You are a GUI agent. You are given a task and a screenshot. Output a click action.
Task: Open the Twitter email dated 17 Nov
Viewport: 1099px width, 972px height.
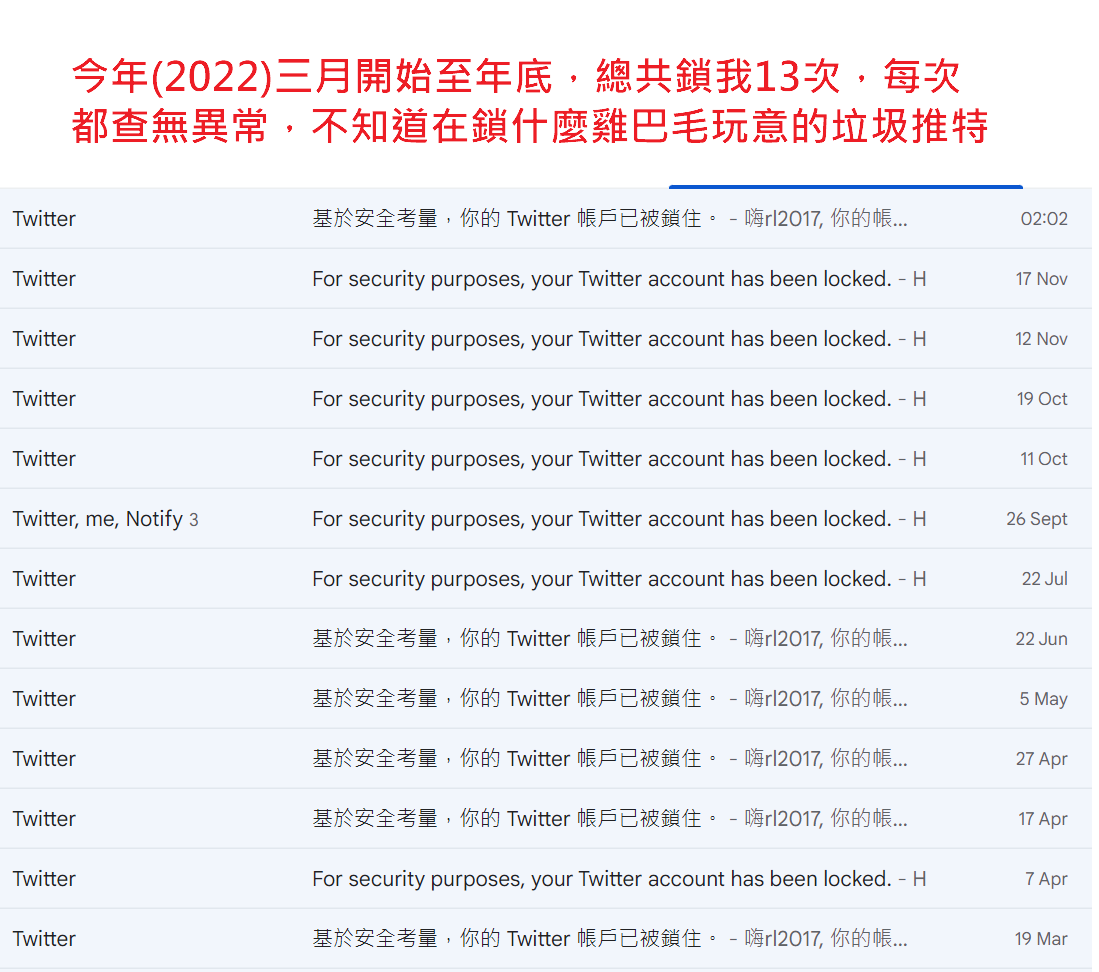point(546,279)
